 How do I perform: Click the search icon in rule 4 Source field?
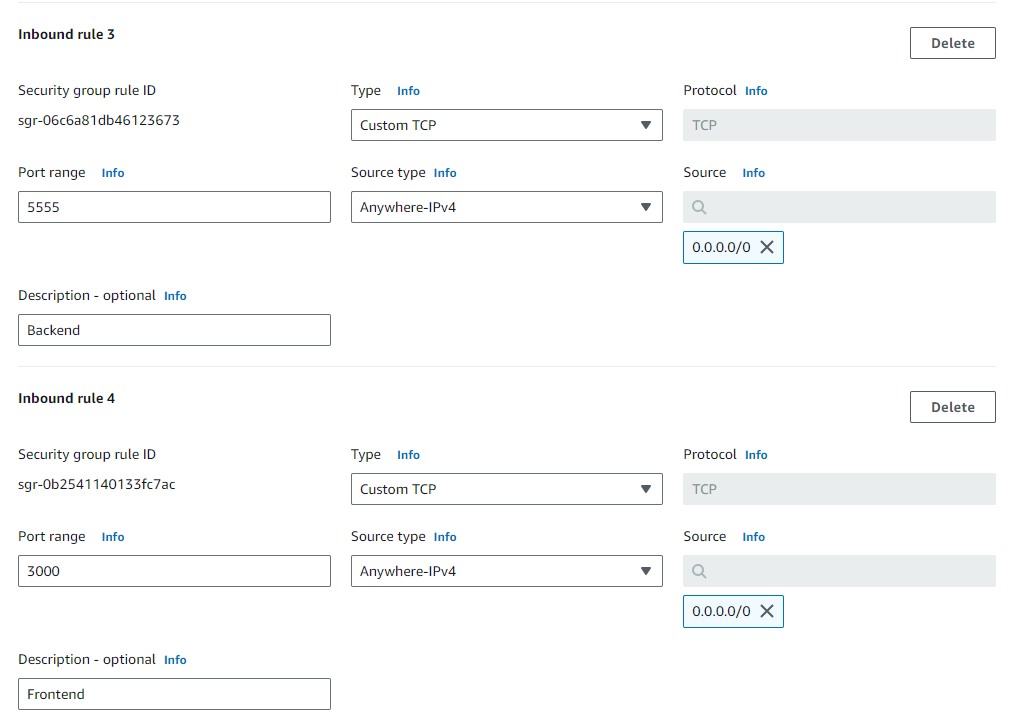699,571
